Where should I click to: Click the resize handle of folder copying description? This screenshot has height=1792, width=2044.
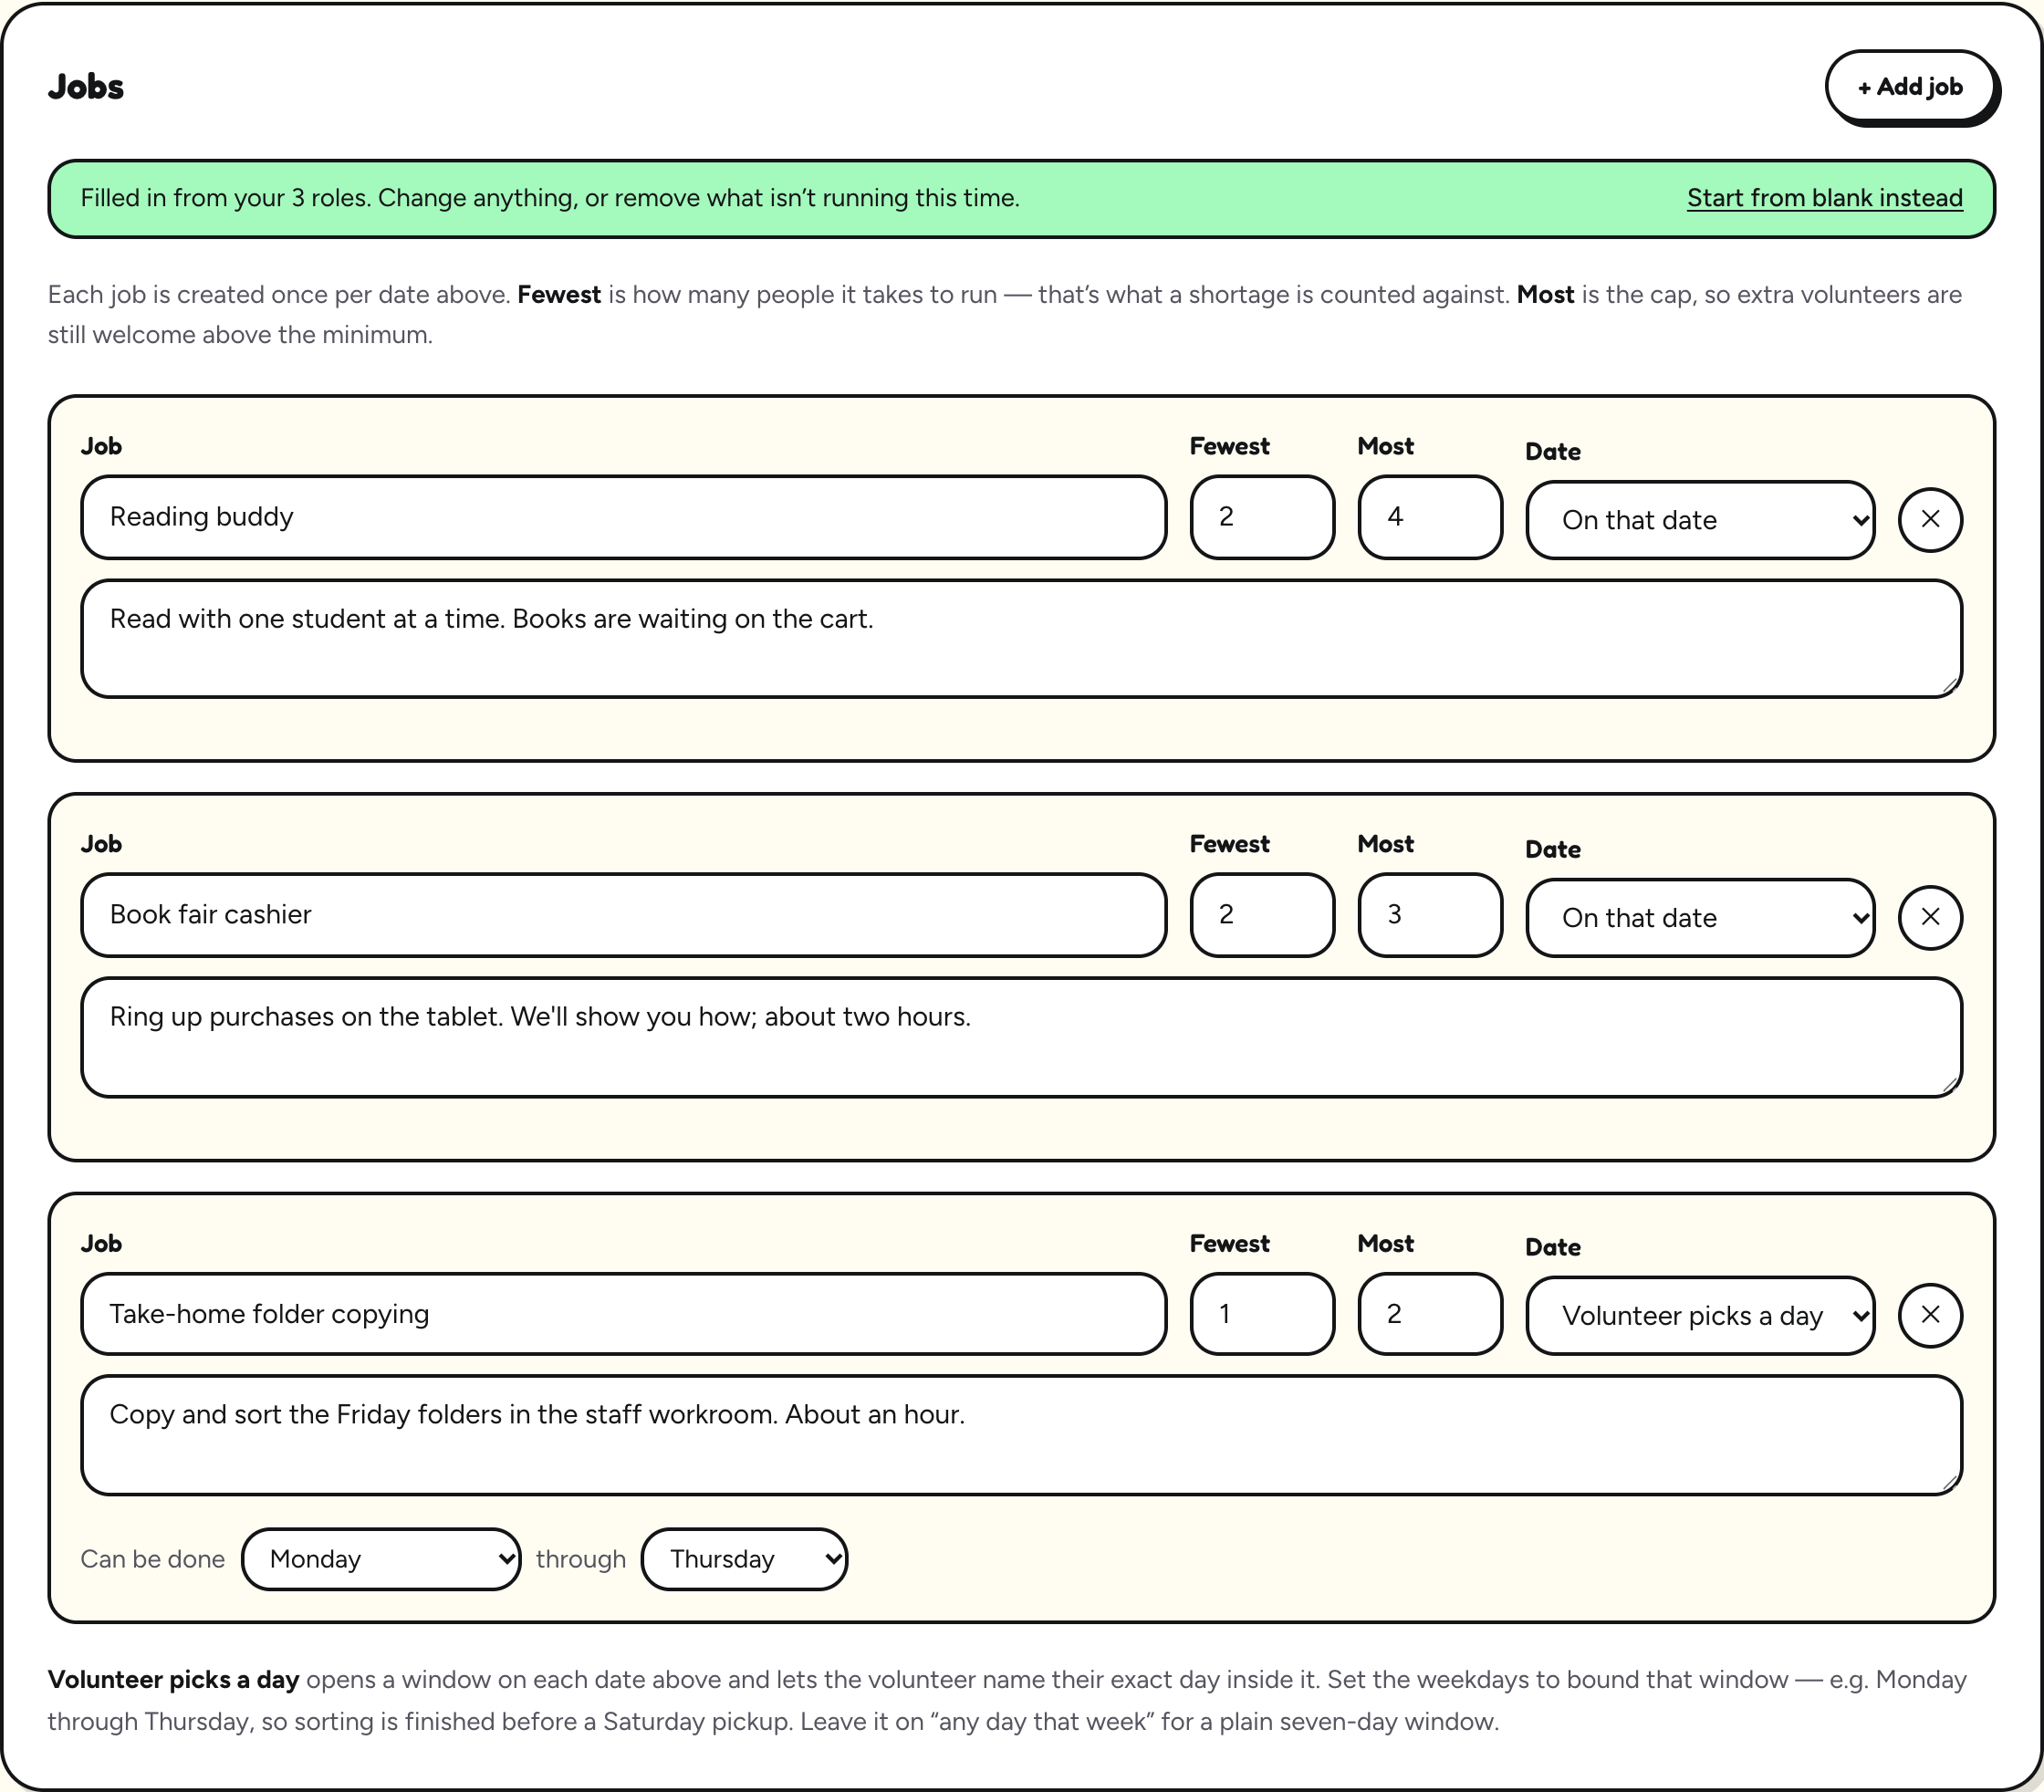pos(1950,1482)
